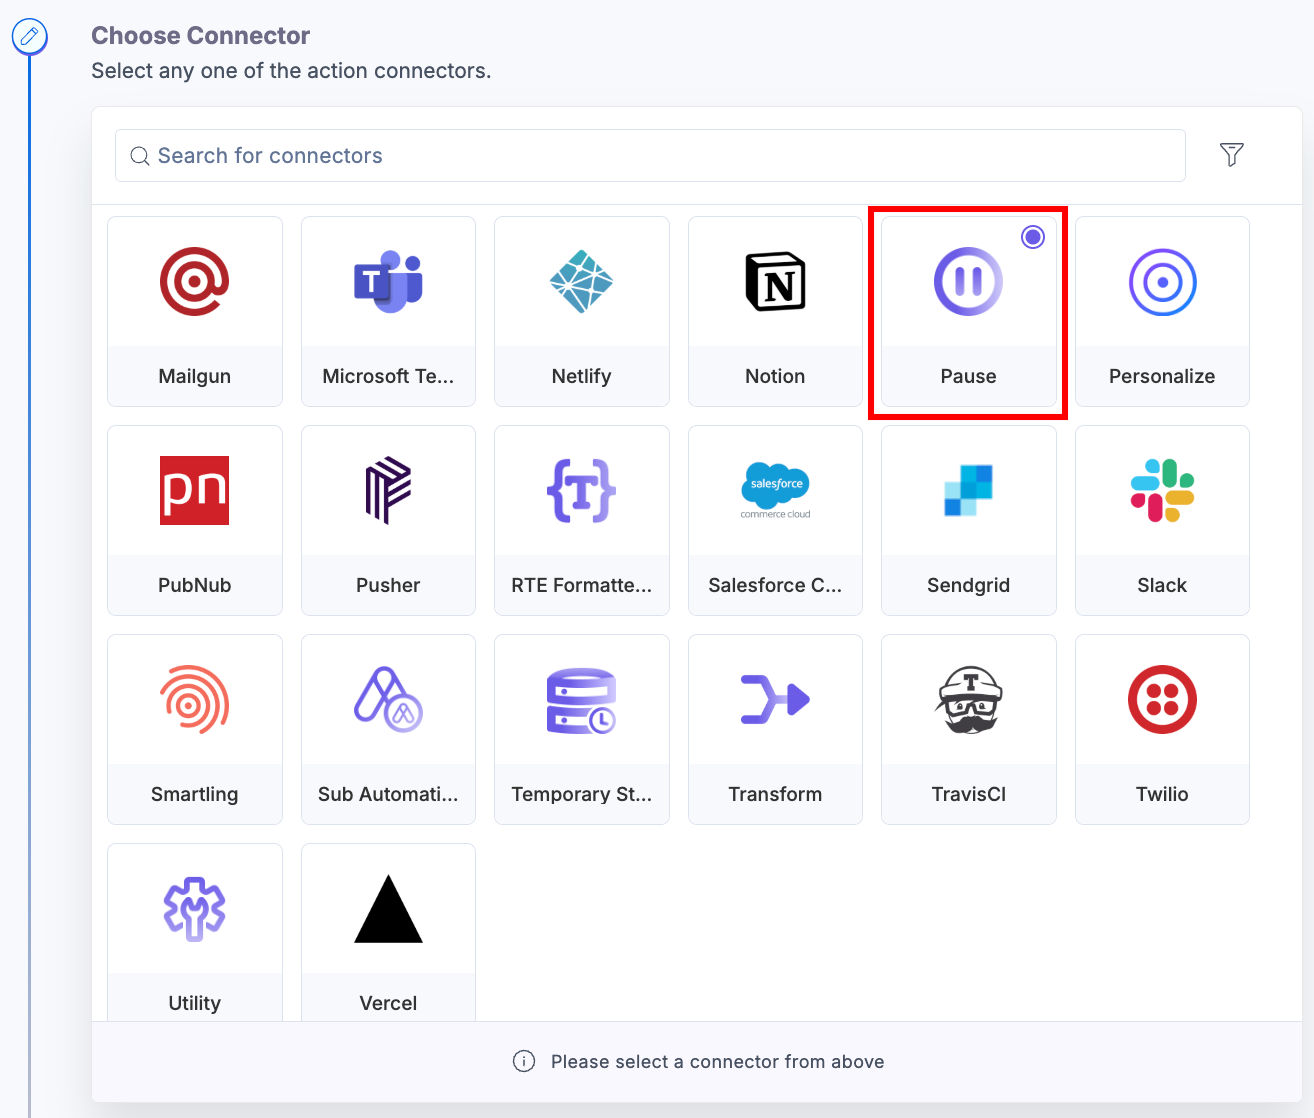Click the Transform label text
Screen dimensions: 1314x1118
coord(775,794)
